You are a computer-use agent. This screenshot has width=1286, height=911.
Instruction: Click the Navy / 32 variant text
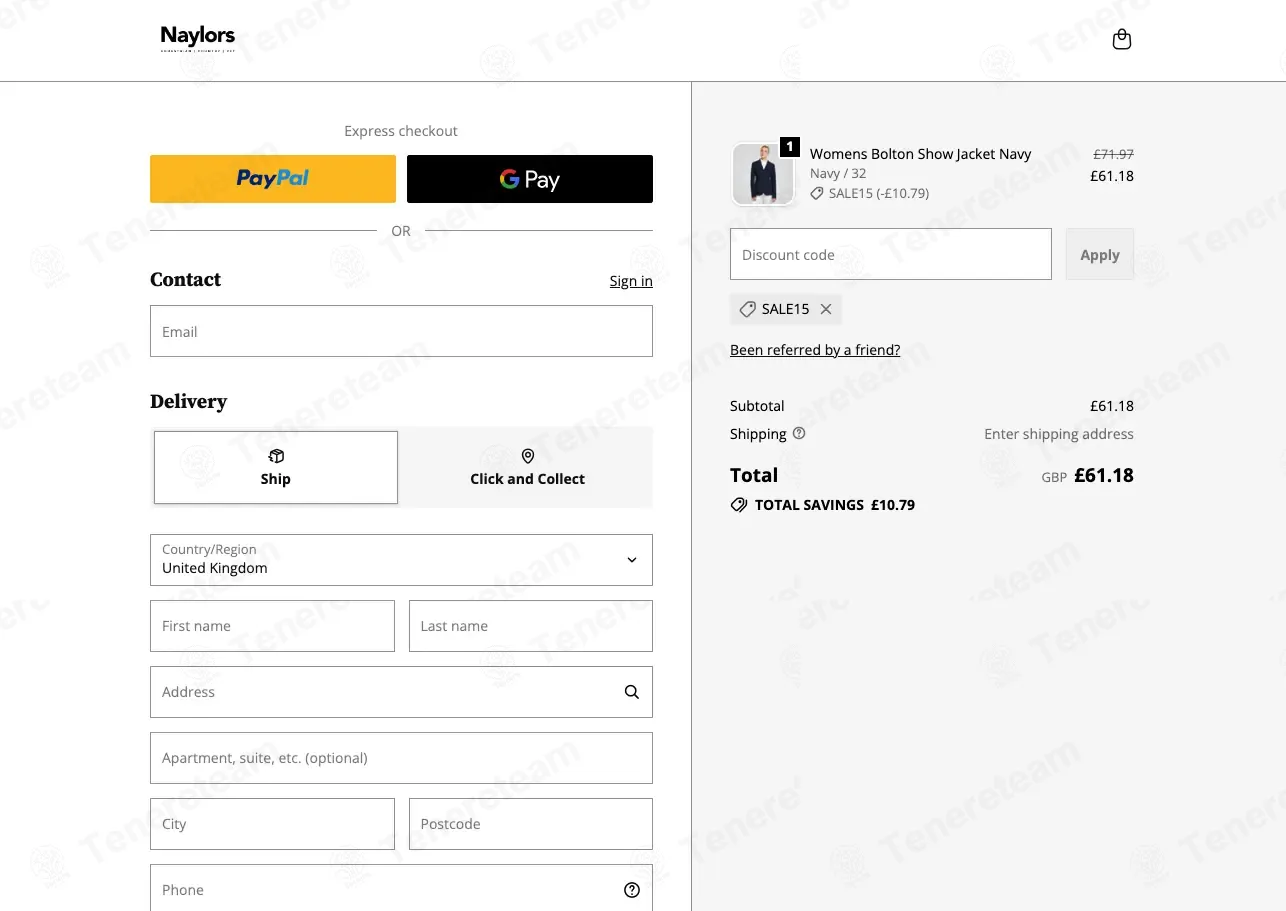pos(838,174)
